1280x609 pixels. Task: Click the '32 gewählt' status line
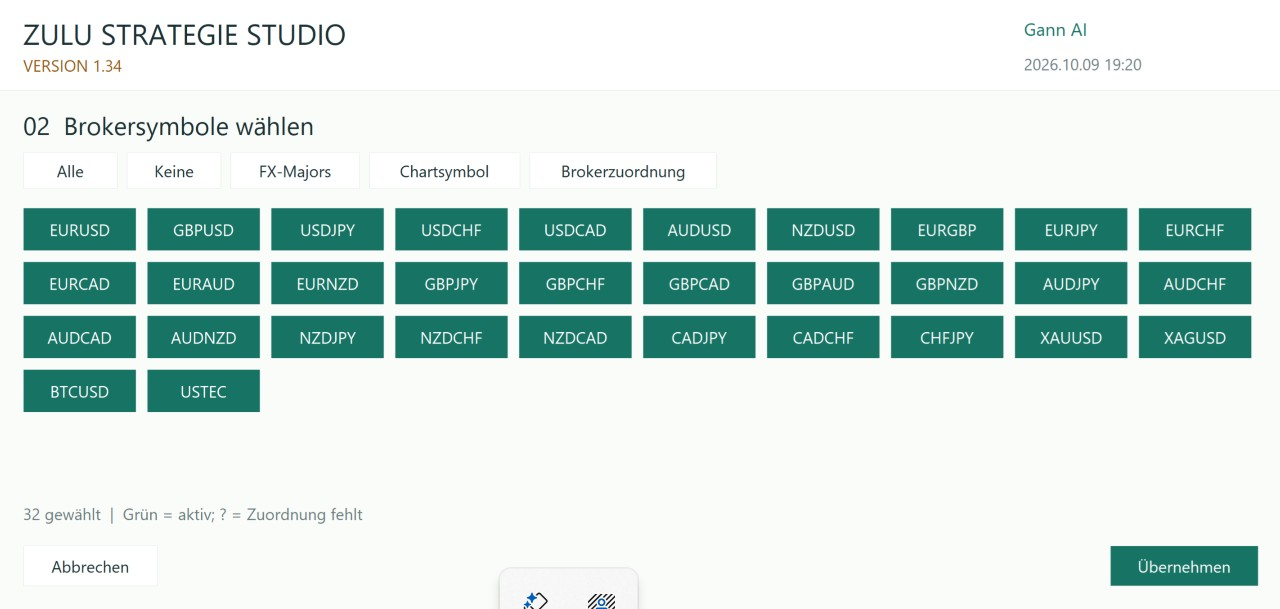click(x=193, y=515)
